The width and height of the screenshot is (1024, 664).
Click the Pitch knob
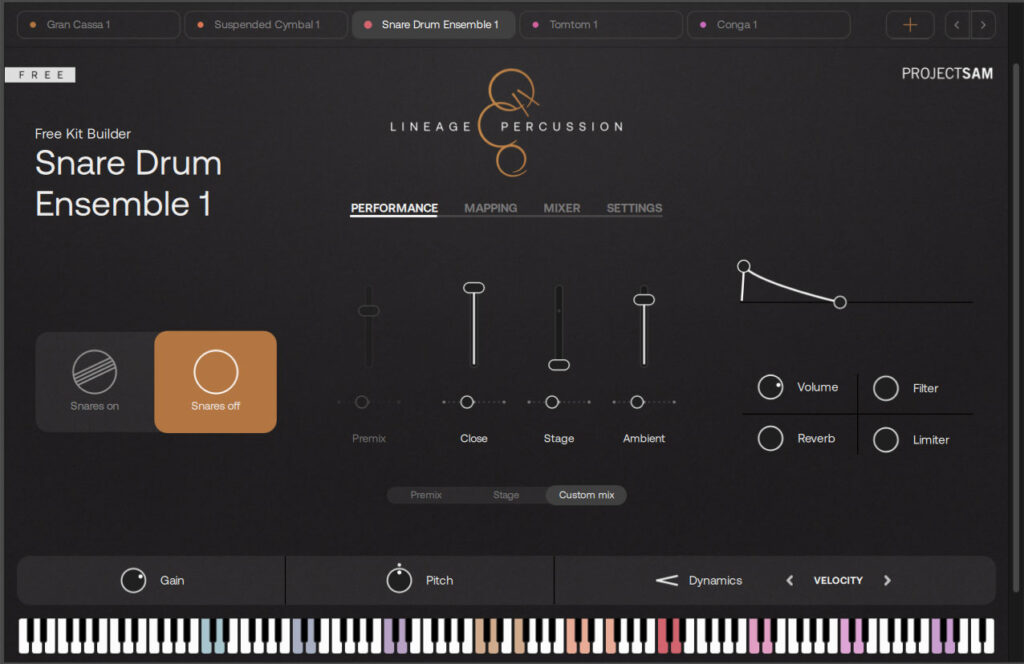point(399,580)
